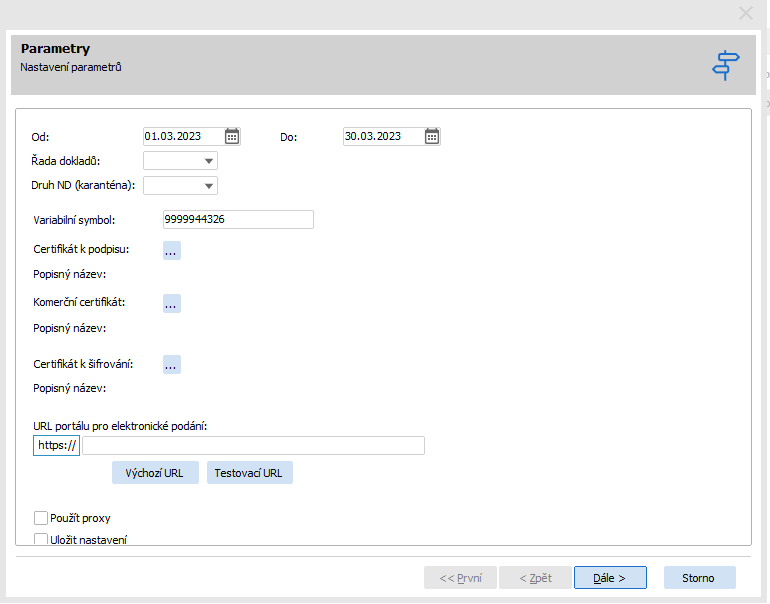770x604 pixels.
Task: Click the Výchozí URL button
Action: pos(155,473)
